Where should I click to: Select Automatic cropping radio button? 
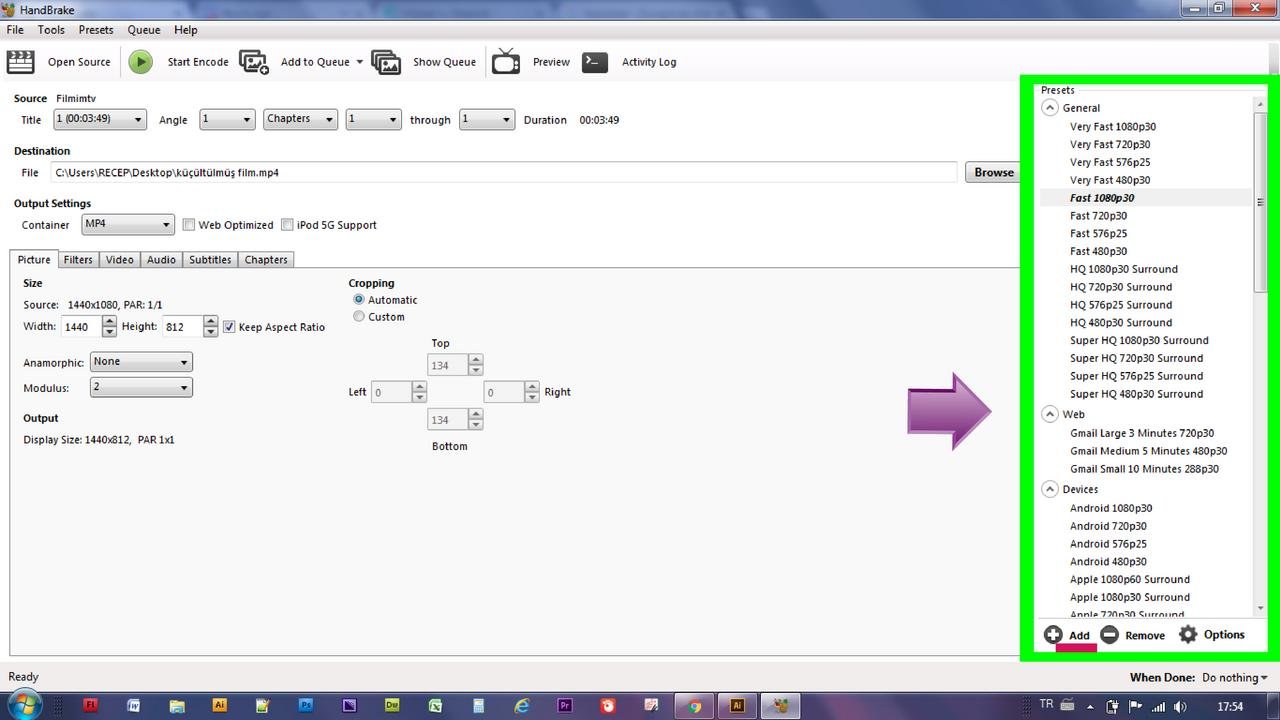(x=358, y=300)
